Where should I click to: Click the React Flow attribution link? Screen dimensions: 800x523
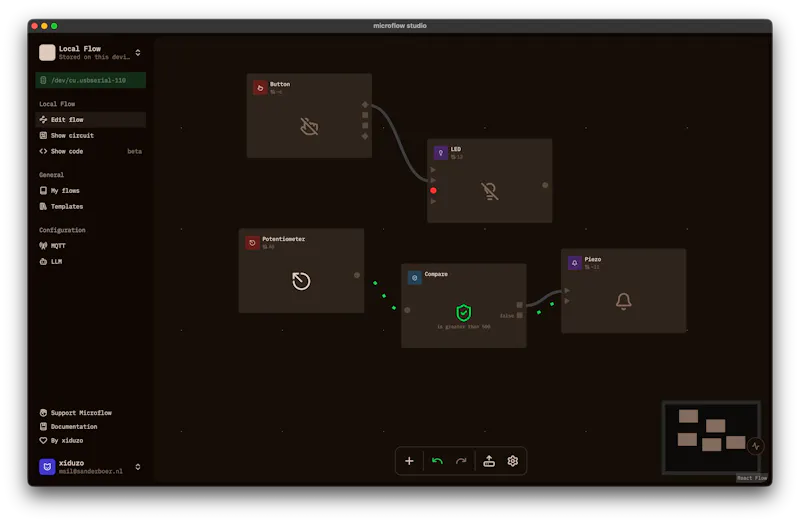752,478
